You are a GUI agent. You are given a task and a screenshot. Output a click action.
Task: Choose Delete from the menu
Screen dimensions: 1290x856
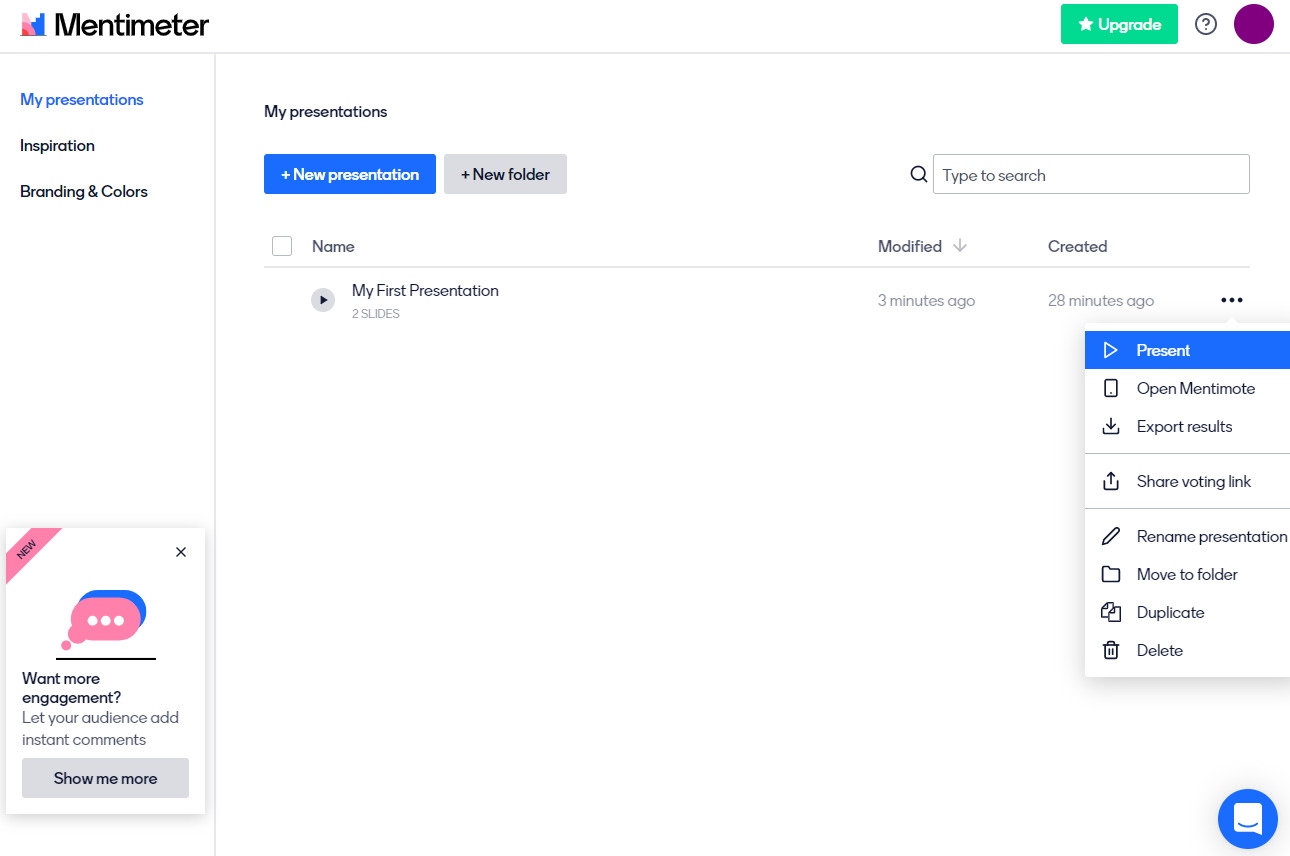[x=1187, y=650]
